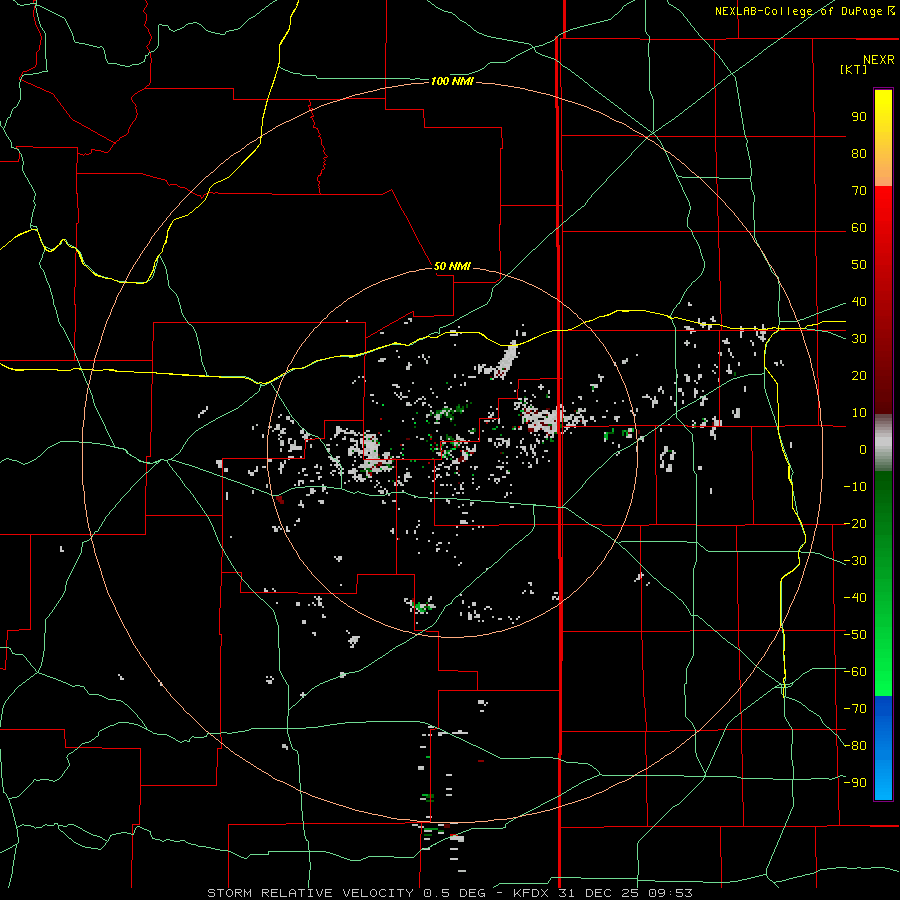This screenshot has width=900, height=900.
Task: Click the -90 value on the velocity scale
Action: pos(855,783)
